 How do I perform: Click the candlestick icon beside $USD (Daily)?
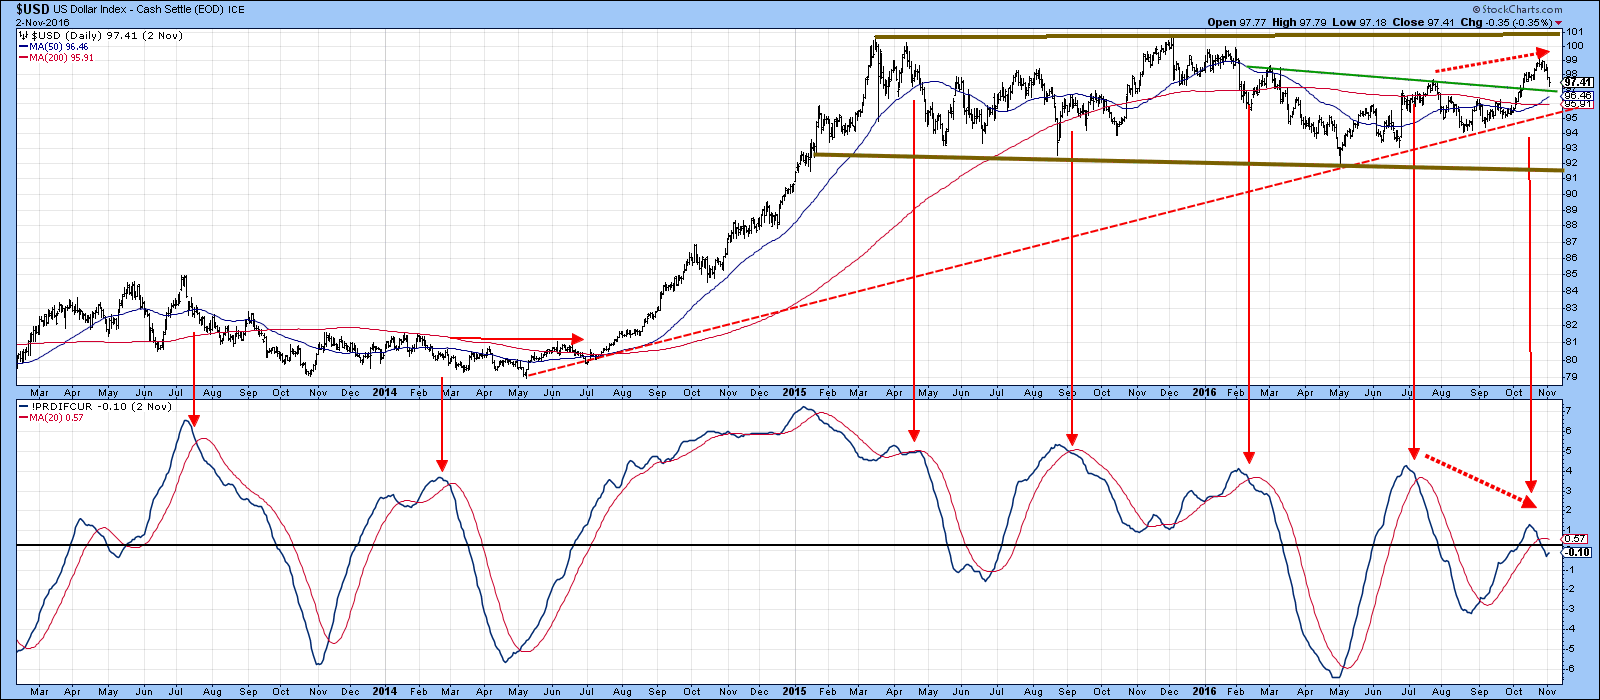[x=22, y=35]
